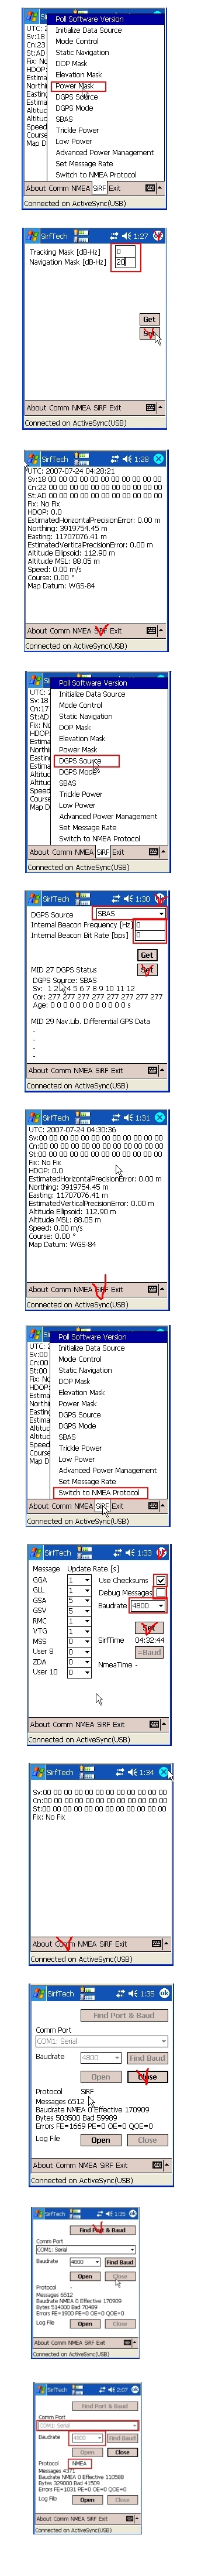
Task: Choose Poll Software Version in first SiRF menu
Action: [90, 19]
